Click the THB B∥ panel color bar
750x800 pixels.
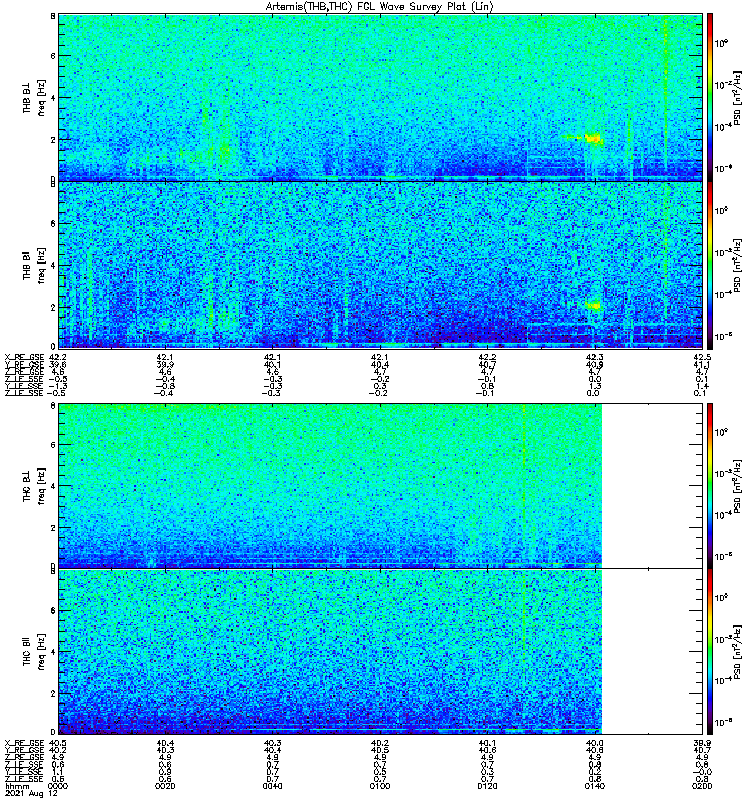coord(710,265)
